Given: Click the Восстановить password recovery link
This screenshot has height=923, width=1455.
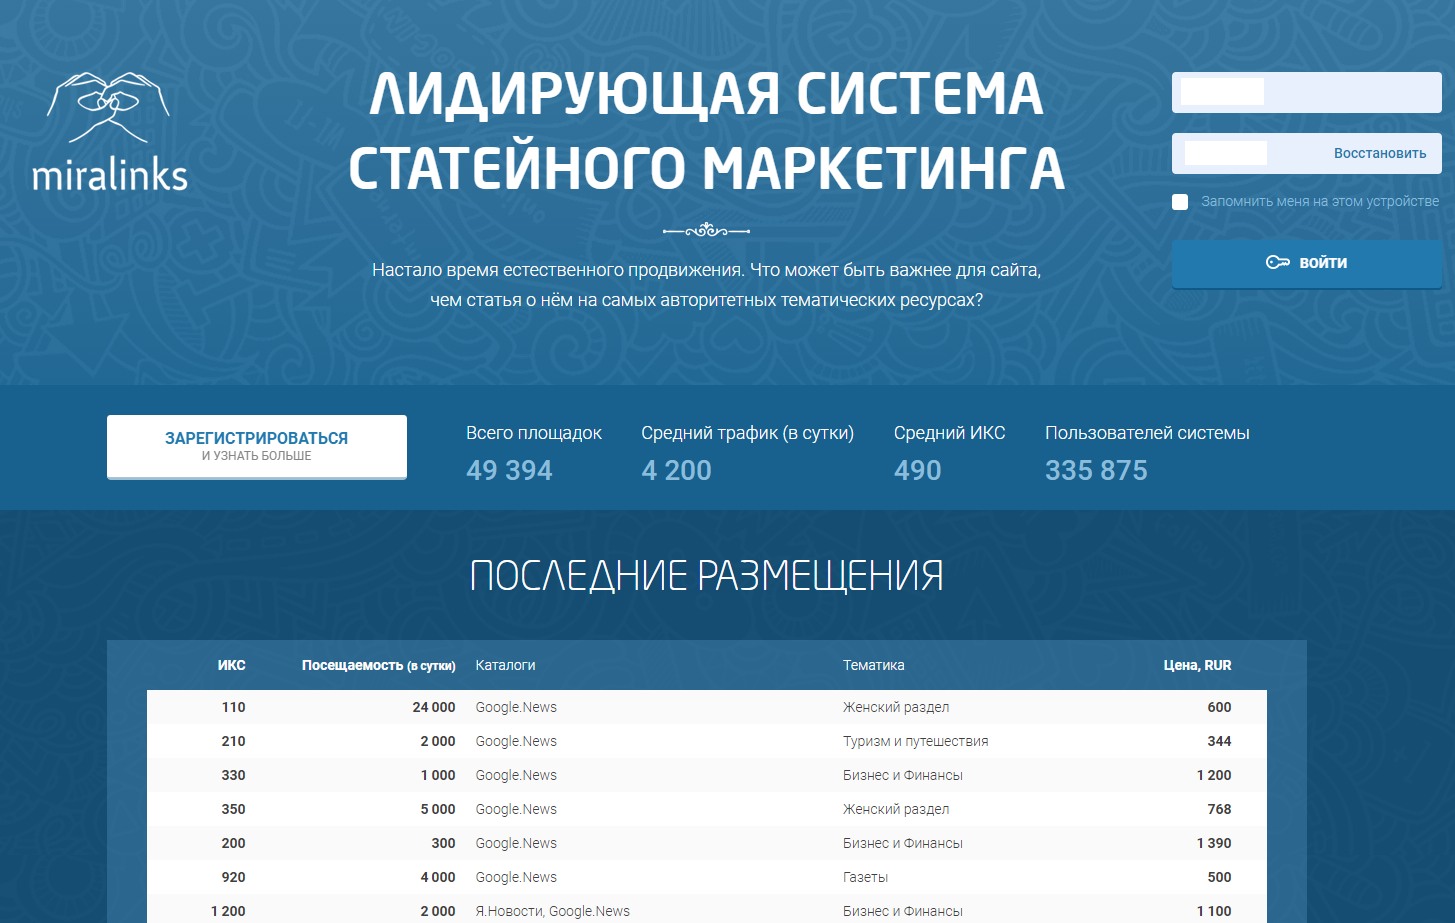Looking at the screenshot, I should [1379, 153].
